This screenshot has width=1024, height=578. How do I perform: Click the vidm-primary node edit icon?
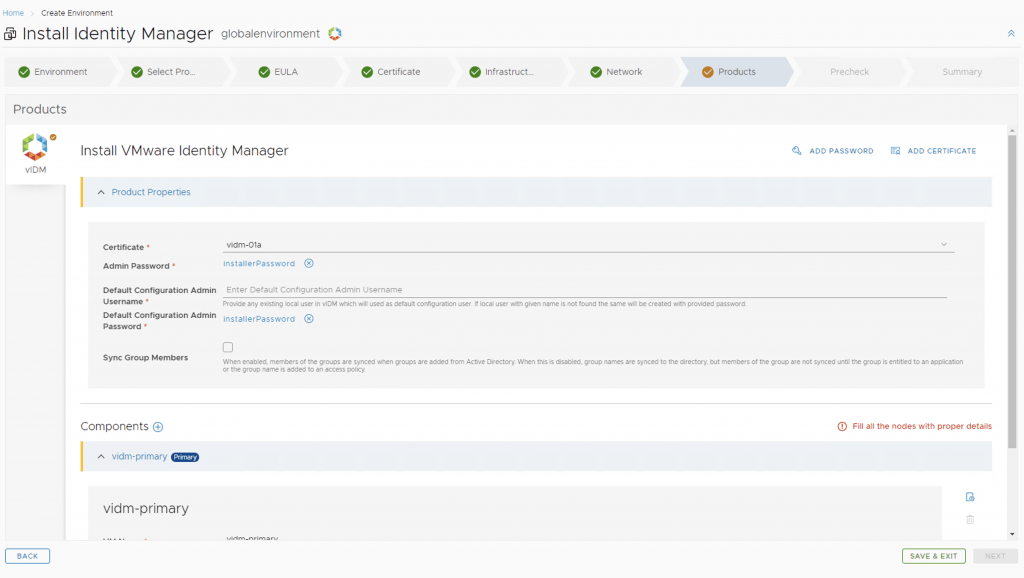(x=969, y=497)
